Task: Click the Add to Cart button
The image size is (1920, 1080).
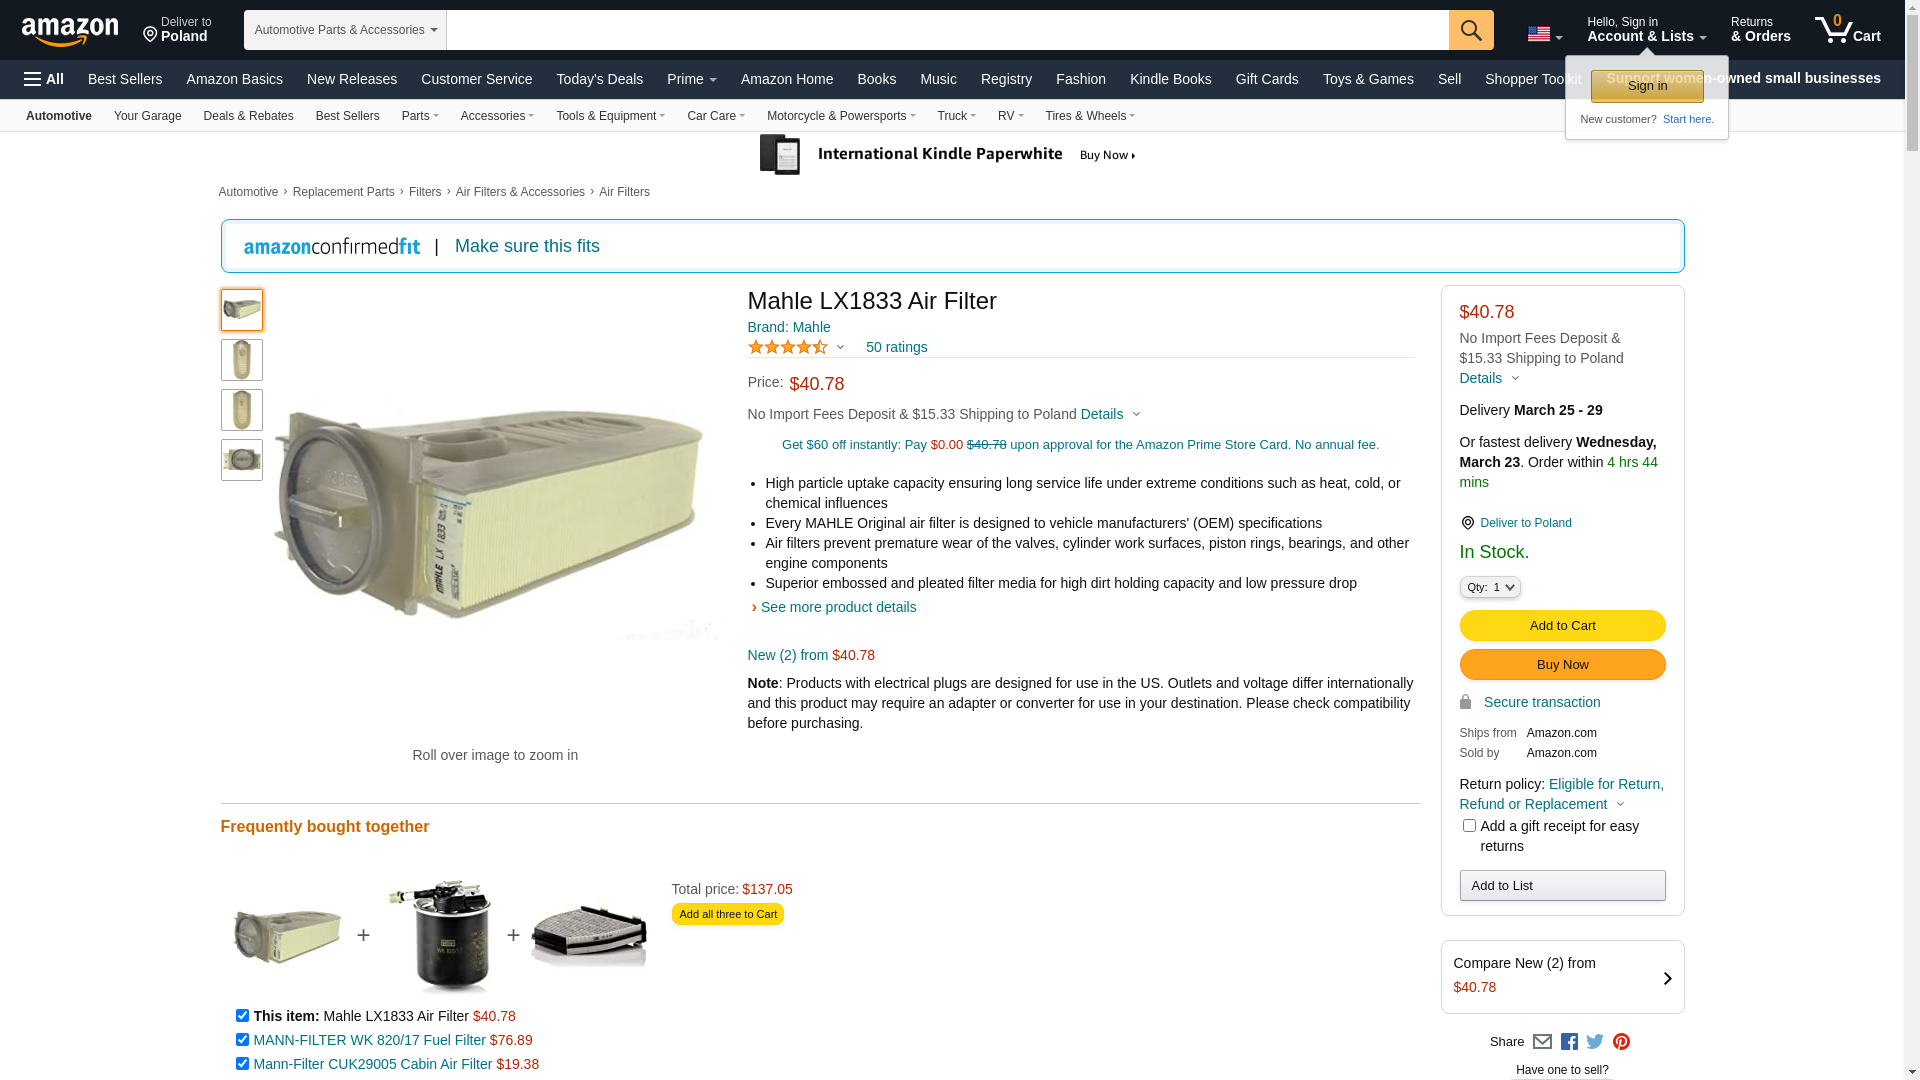Action: click(1562, 626)
